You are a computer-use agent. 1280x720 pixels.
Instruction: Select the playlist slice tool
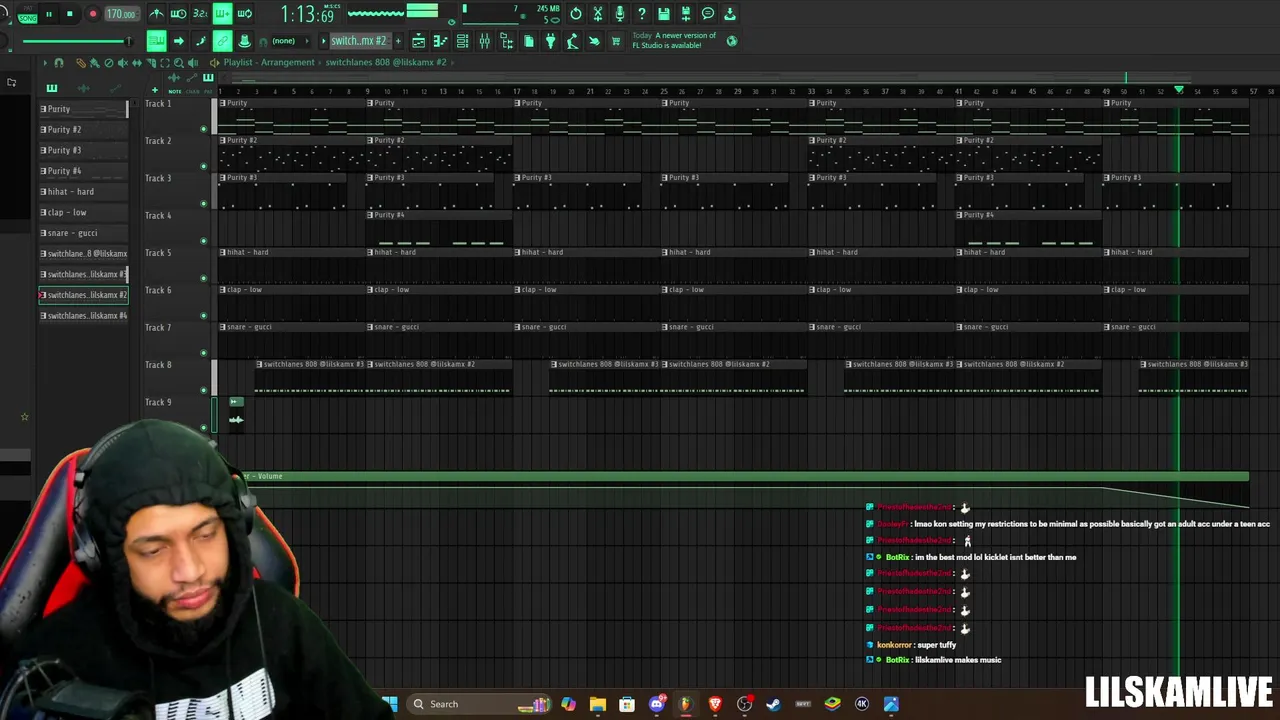150,63
